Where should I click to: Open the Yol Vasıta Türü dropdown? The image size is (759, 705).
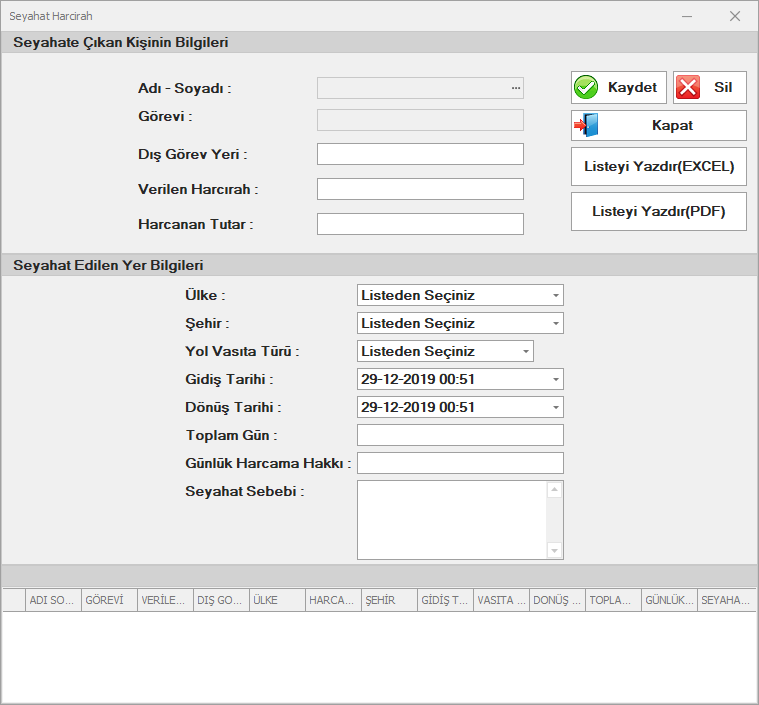pyautogui.click(x=526, y=352)
